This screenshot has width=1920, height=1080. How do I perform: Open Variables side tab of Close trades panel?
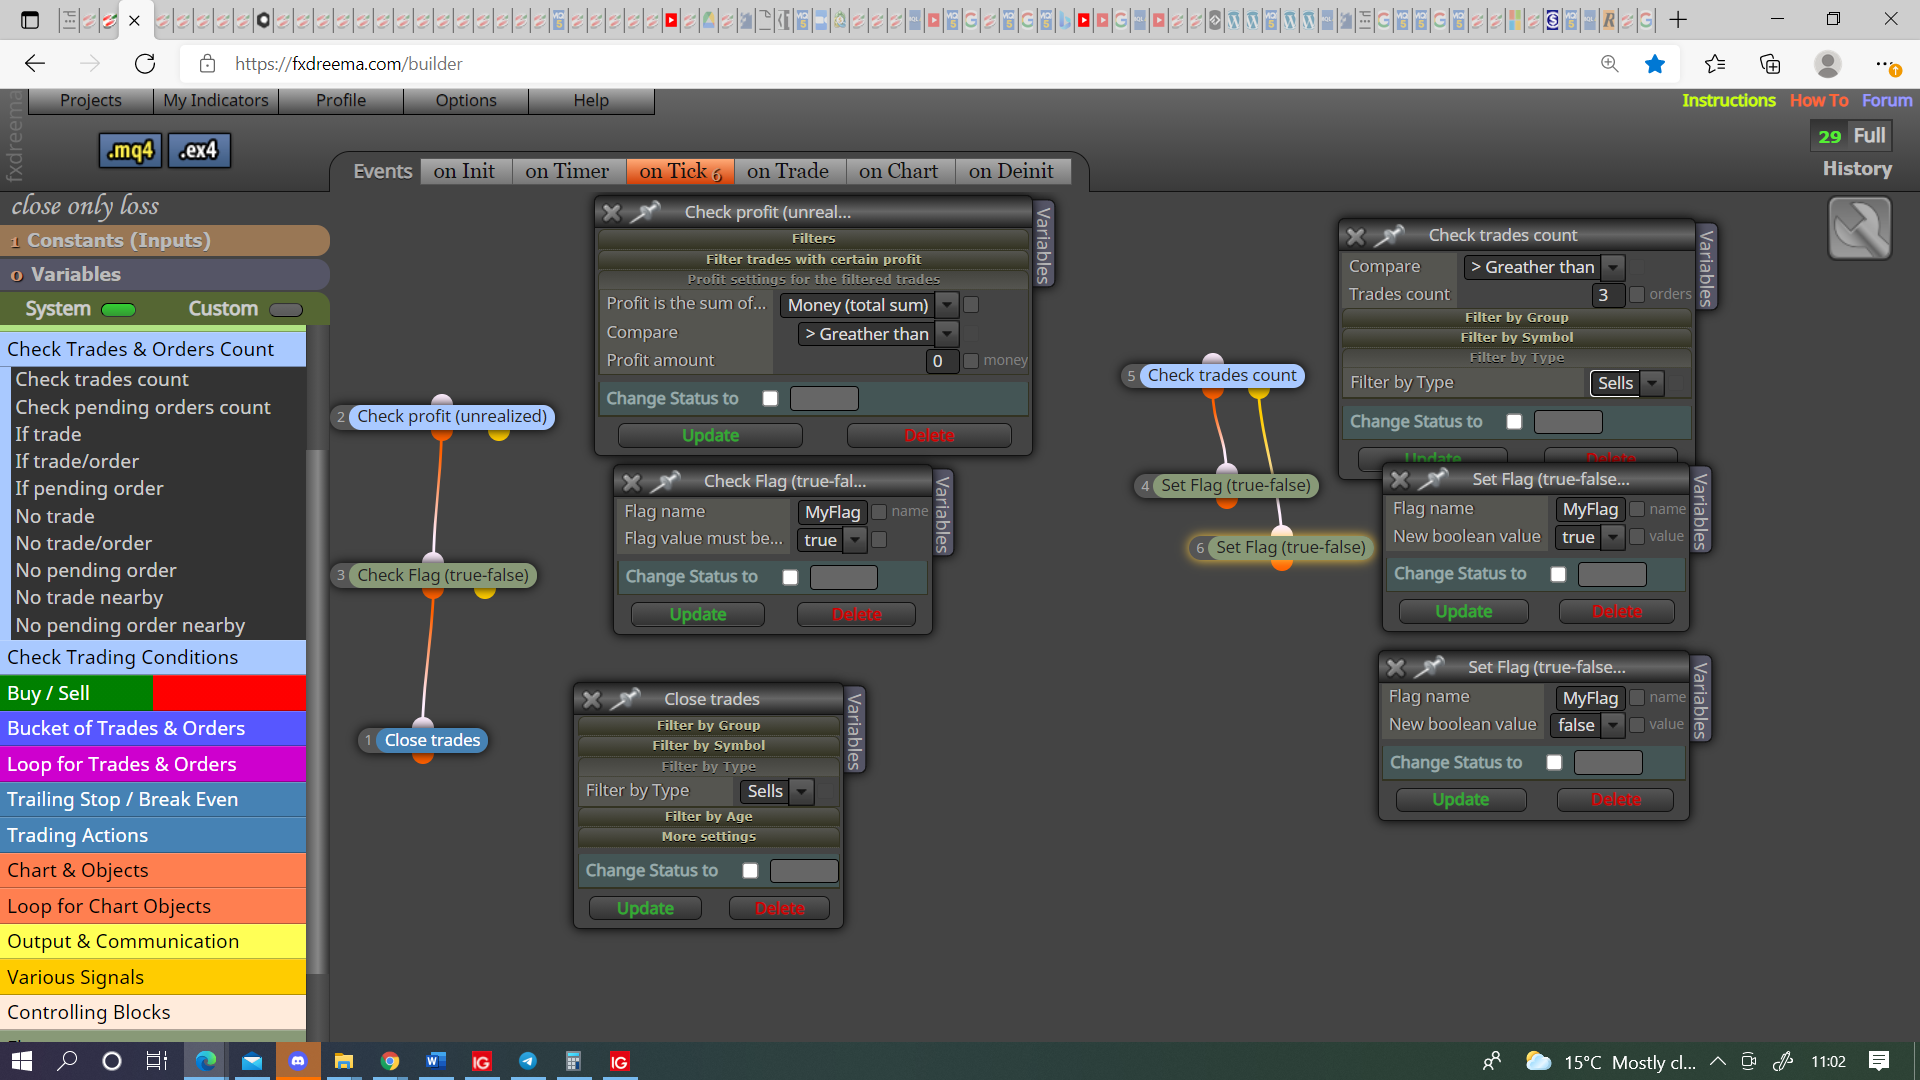[854, 730]
